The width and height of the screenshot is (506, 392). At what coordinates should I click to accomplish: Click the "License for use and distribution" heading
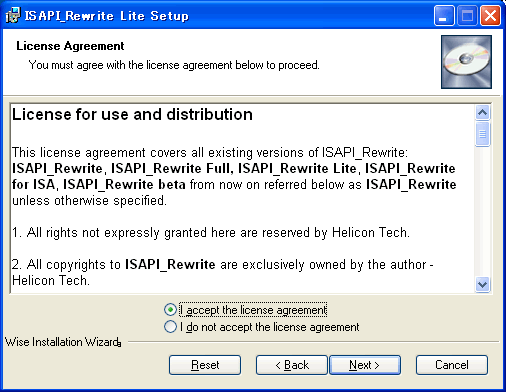pos(132,115)
